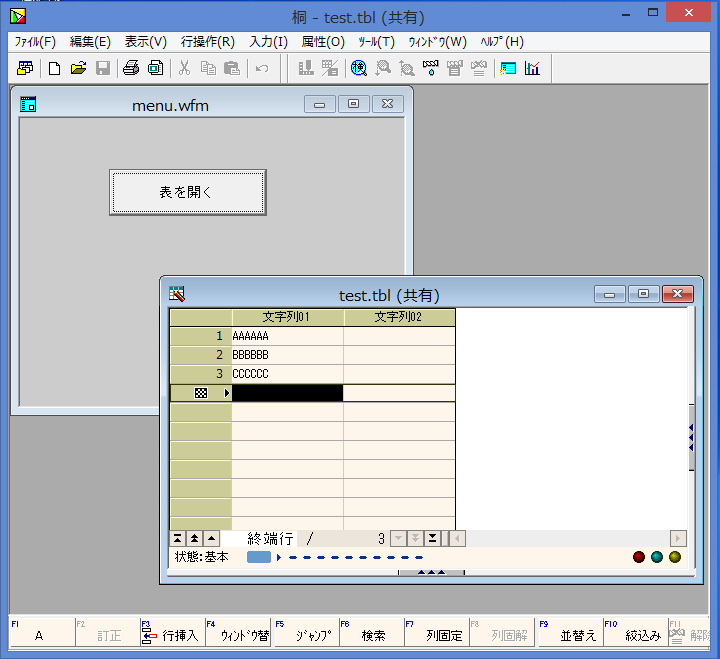Click the magnifier Search icon in toolbar
This screenshot has height=659, width=720.
point(358,68)
